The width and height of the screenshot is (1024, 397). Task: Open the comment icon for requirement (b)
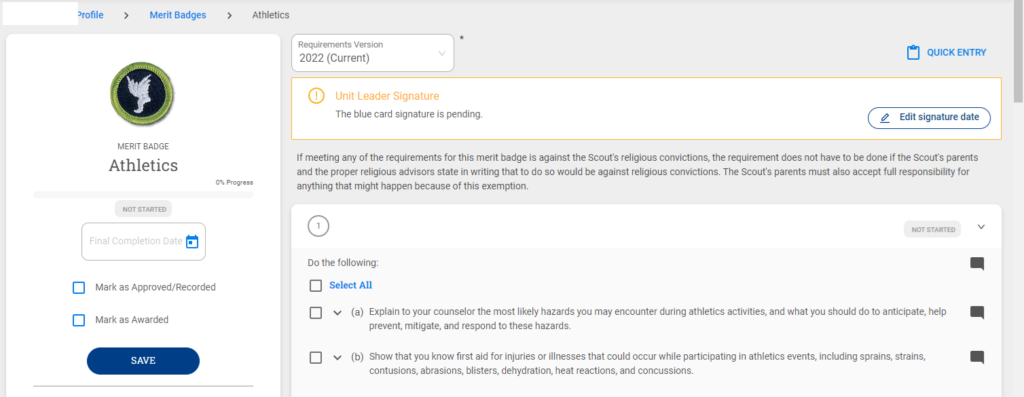[977, 357]
